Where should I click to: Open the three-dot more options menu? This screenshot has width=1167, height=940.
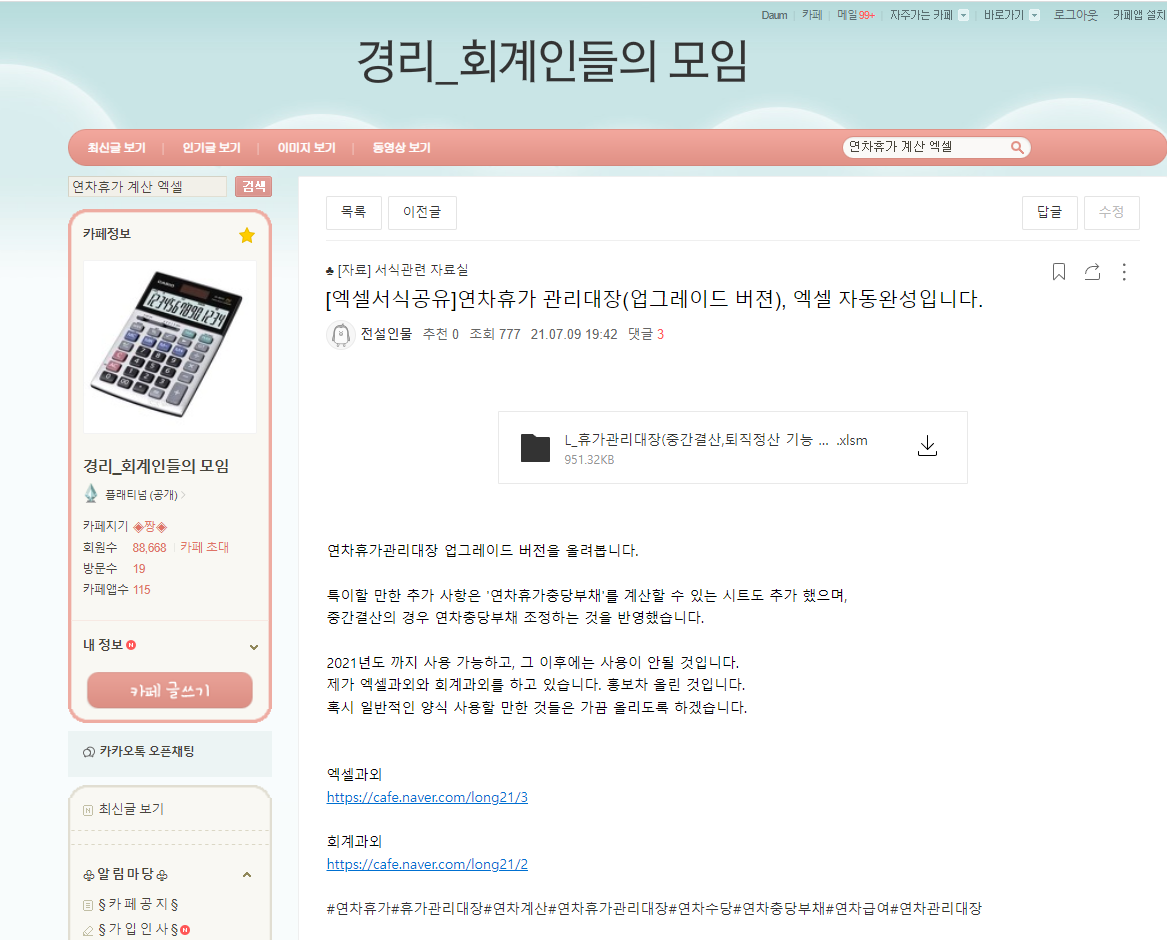[x=1124, y=272]
